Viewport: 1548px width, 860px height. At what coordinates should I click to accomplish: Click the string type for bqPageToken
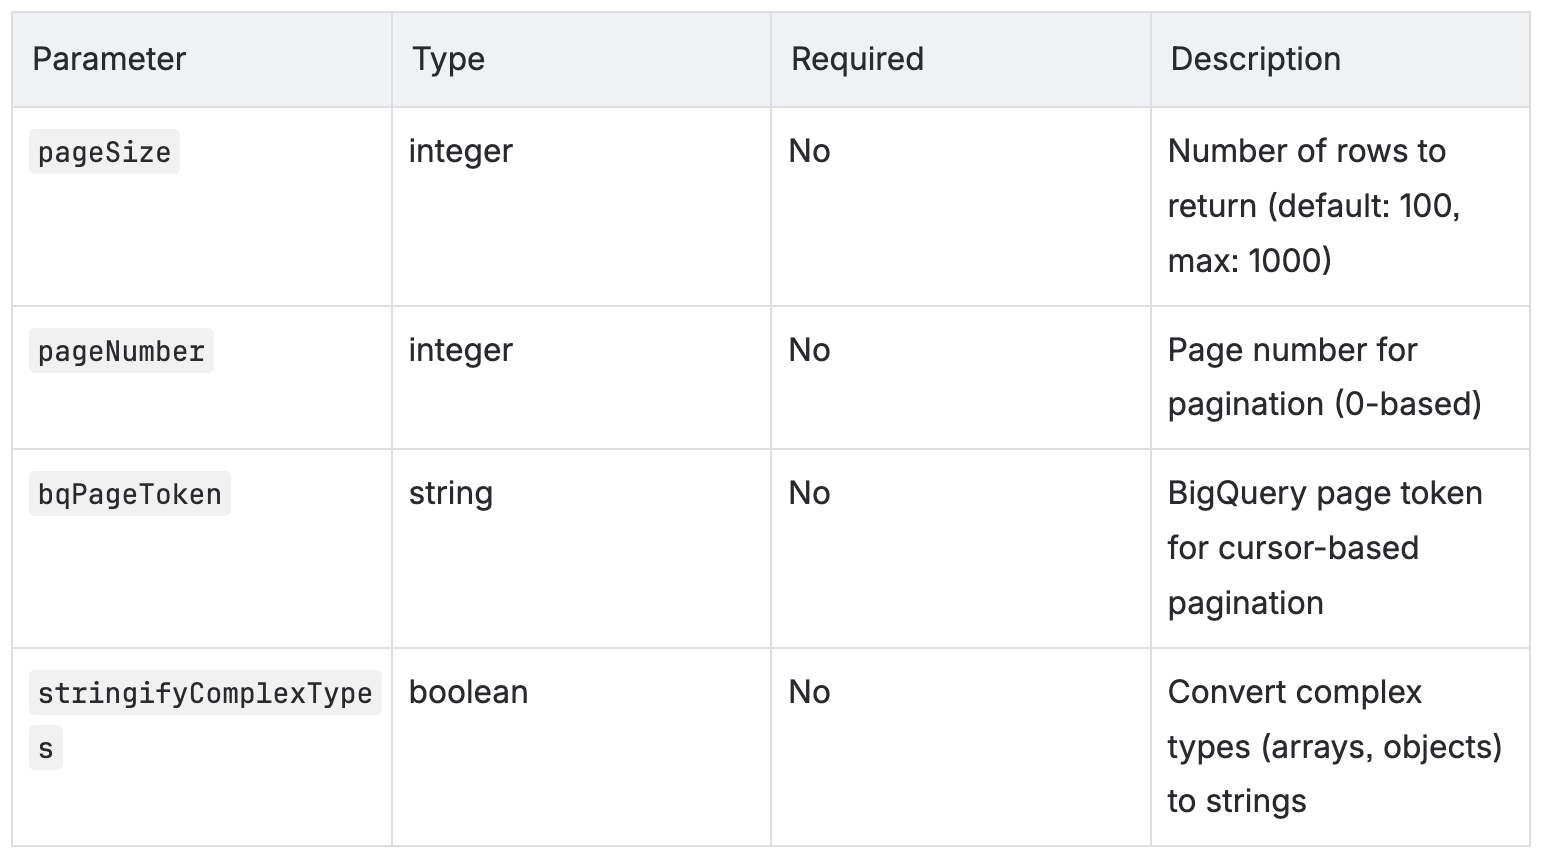point(450,493)
